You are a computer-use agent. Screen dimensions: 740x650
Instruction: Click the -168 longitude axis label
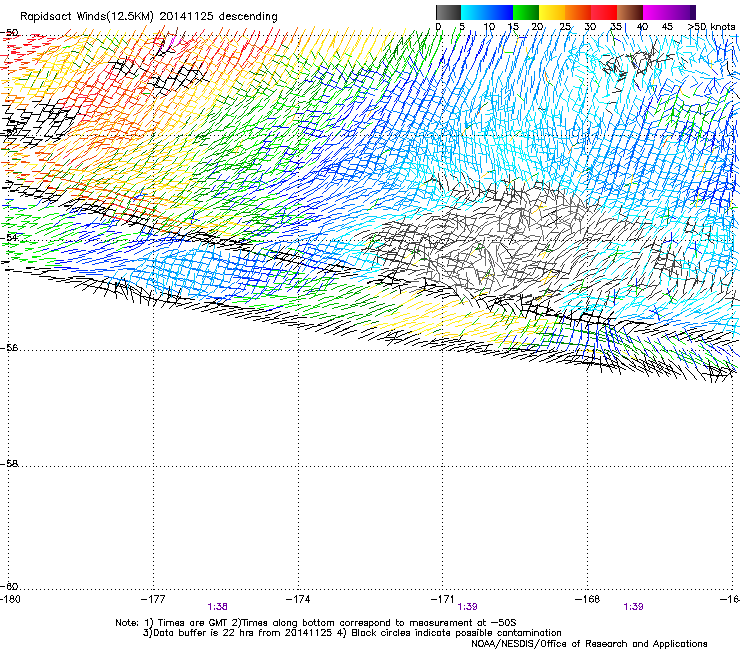588,599
